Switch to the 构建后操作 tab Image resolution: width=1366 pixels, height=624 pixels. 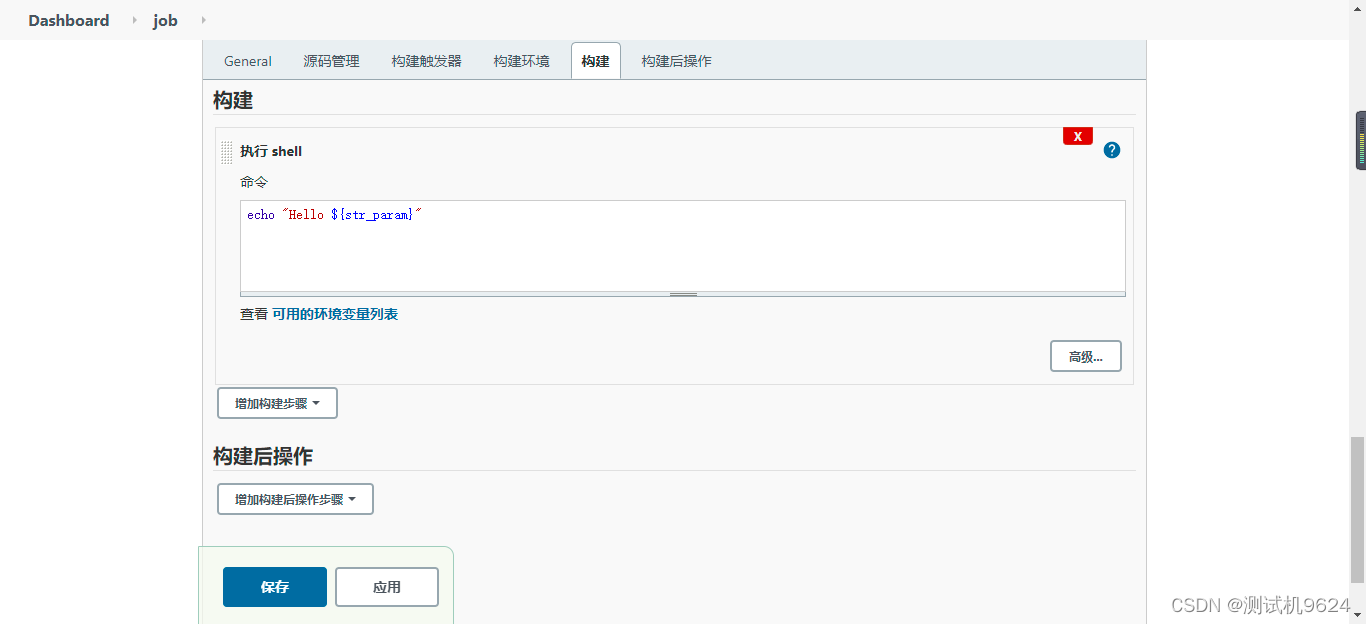(677, 61)
